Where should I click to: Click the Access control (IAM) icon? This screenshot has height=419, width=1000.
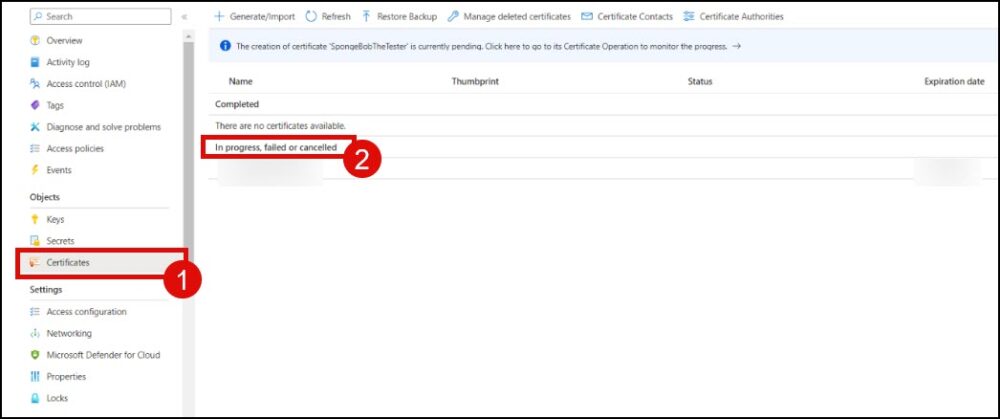[x=35, y=84]
